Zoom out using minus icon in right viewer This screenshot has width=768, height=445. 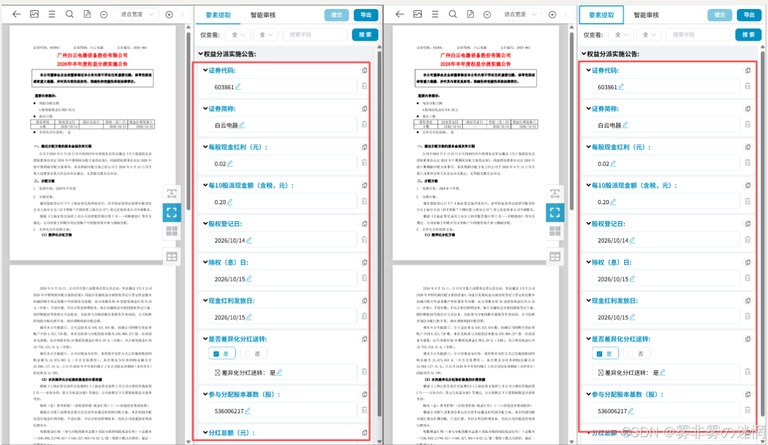coord(487,15)
